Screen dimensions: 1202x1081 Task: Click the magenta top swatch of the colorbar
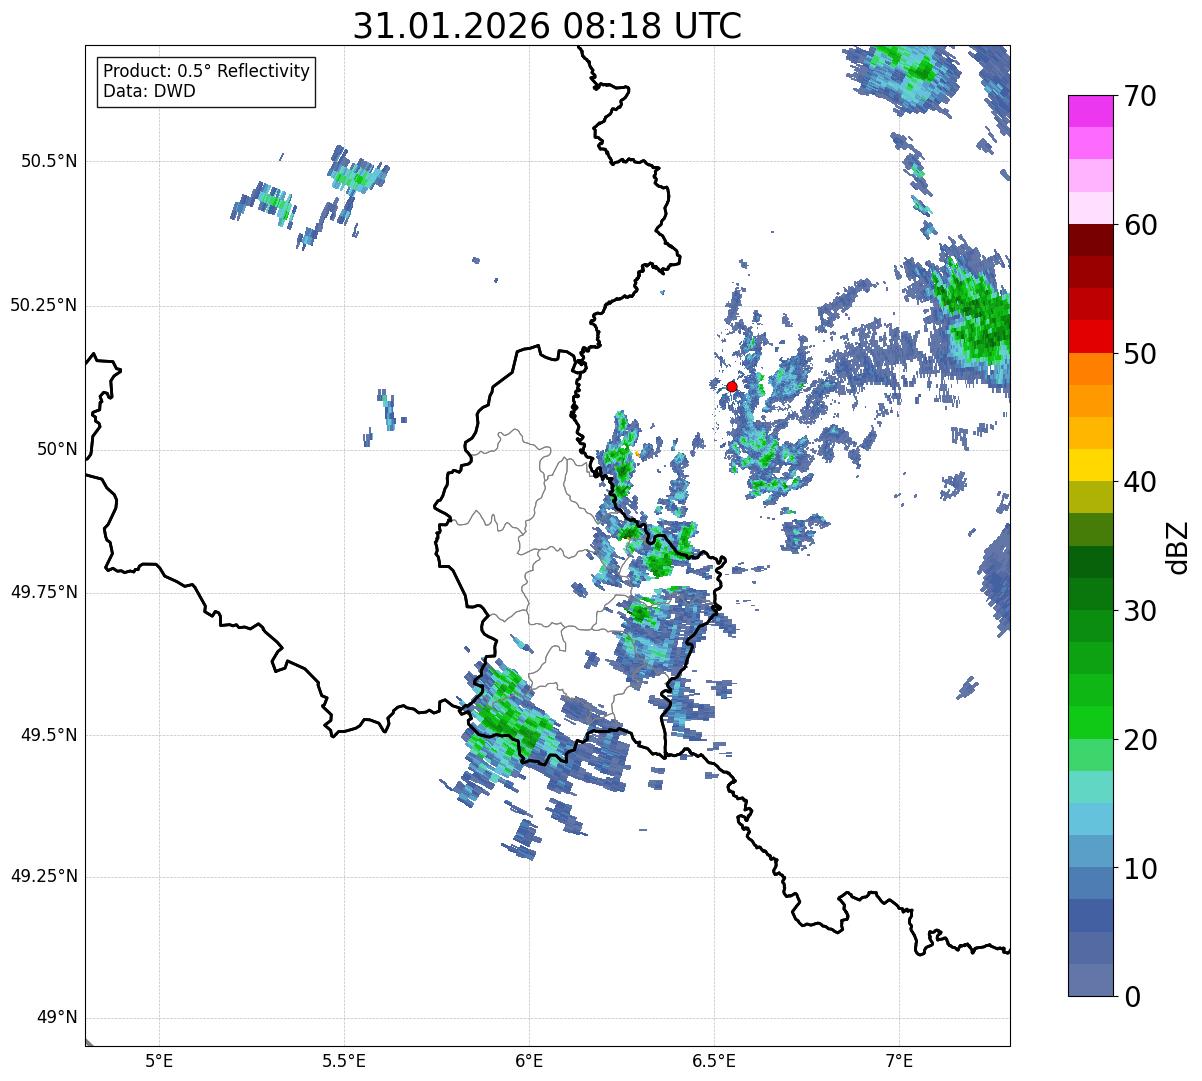click(1091, 111)
